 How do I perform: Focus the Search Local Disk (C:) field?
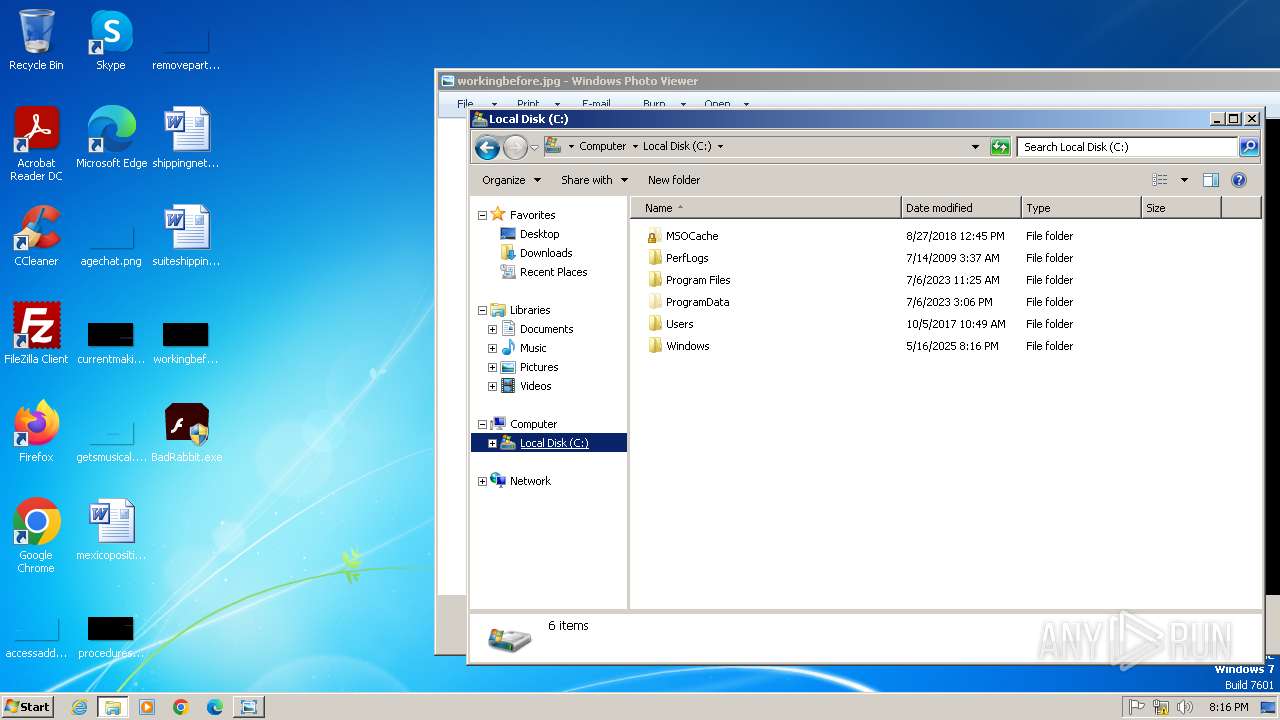[x=1127, y=147]
